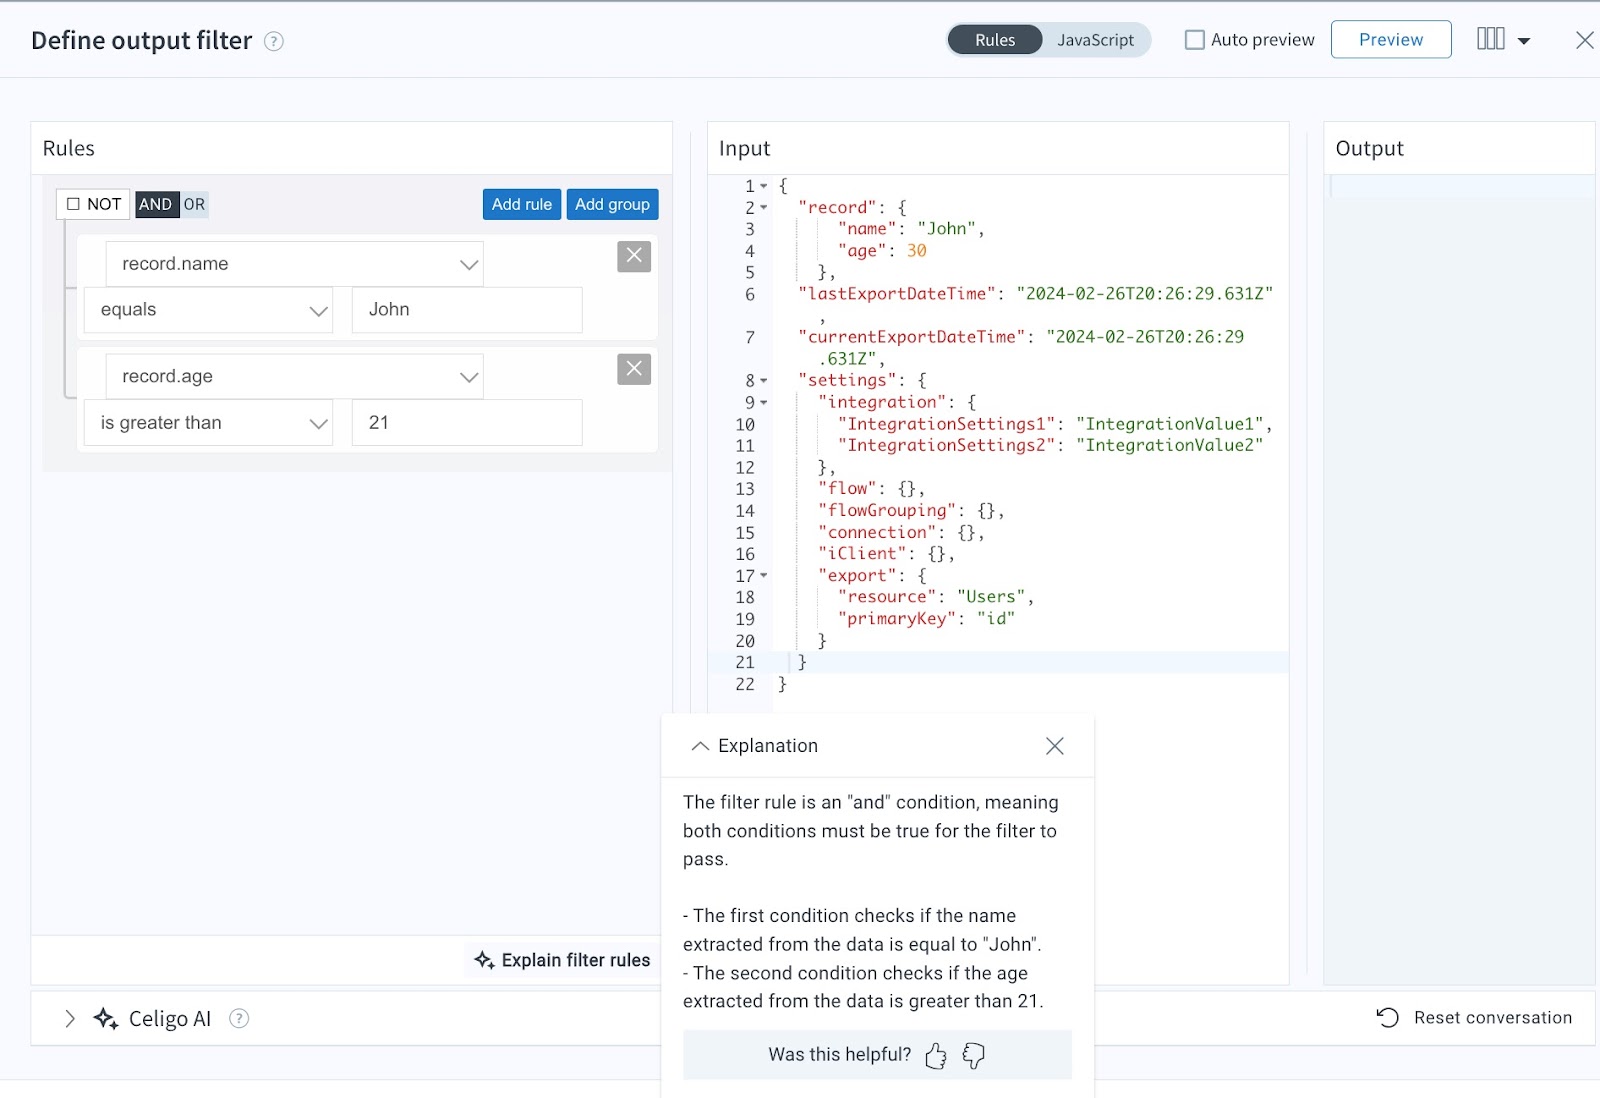Click the "connection" key in Input
The image size is (1600, 1098).
(877, 533)
